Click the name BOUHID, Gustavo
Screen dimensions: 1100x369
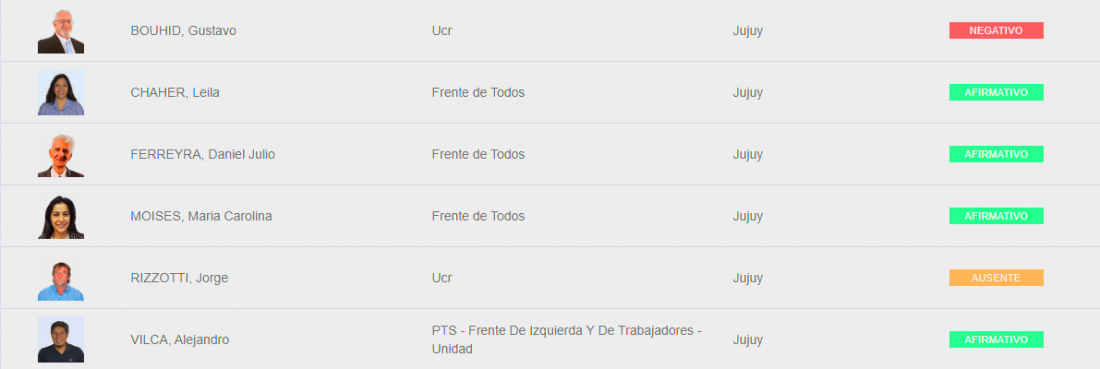pyautogui.click(x=183, y=31)
